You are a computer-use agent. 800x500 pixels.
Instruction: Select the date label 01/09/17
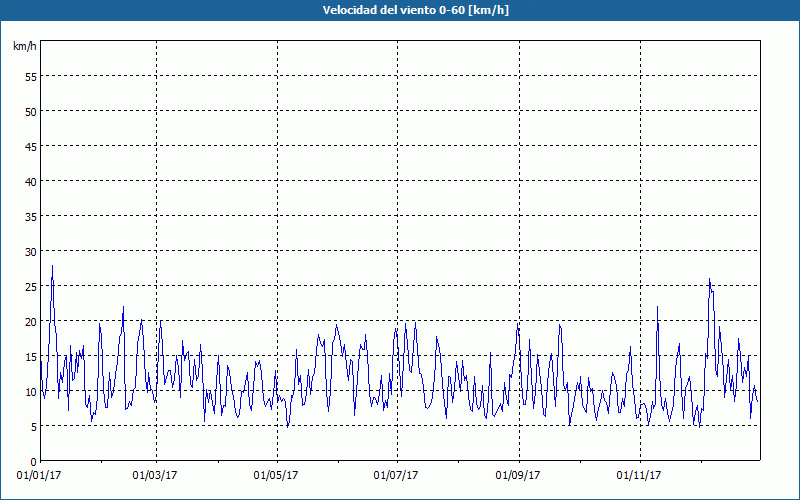coord(518,476)
